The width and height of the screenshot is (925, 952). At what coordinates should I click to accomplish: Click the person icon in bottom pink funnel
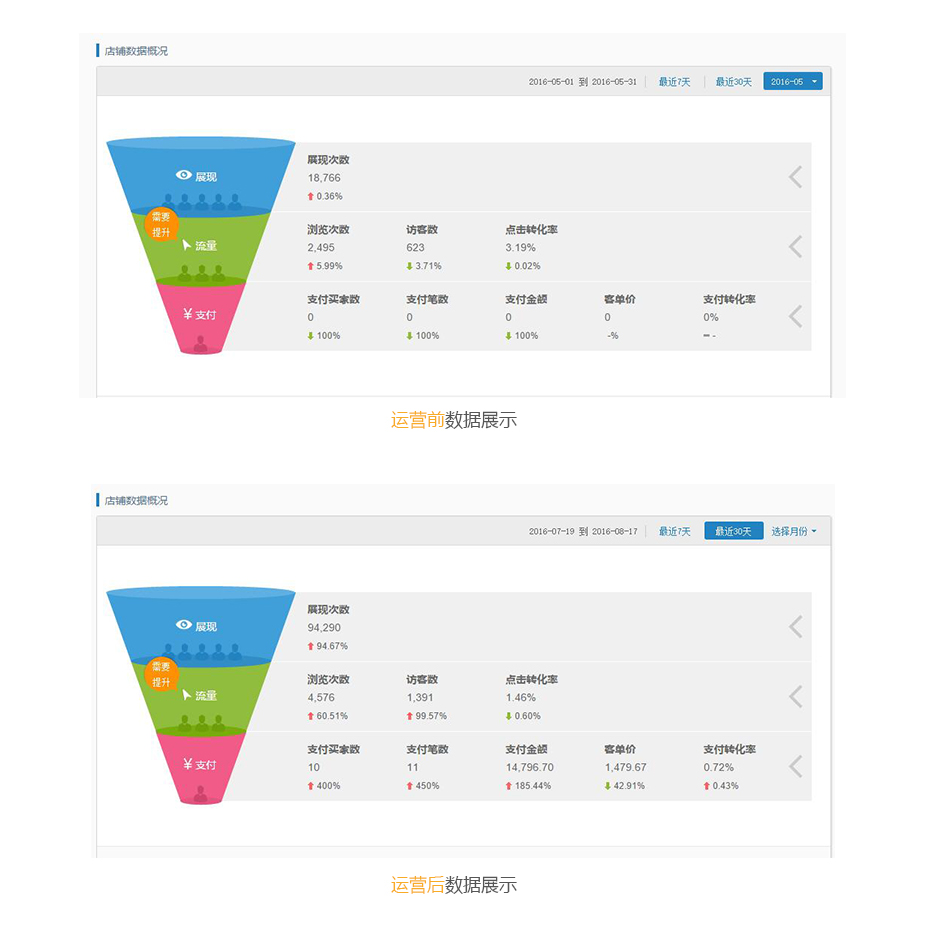pyautogui.click(x=200, y=794)
